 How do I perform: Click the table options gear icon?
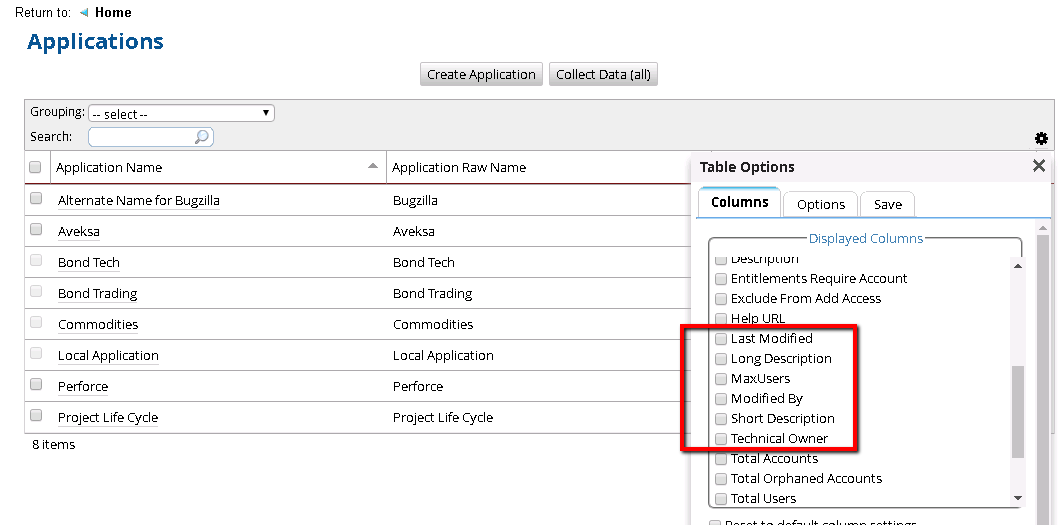[x=1041, y=138]
